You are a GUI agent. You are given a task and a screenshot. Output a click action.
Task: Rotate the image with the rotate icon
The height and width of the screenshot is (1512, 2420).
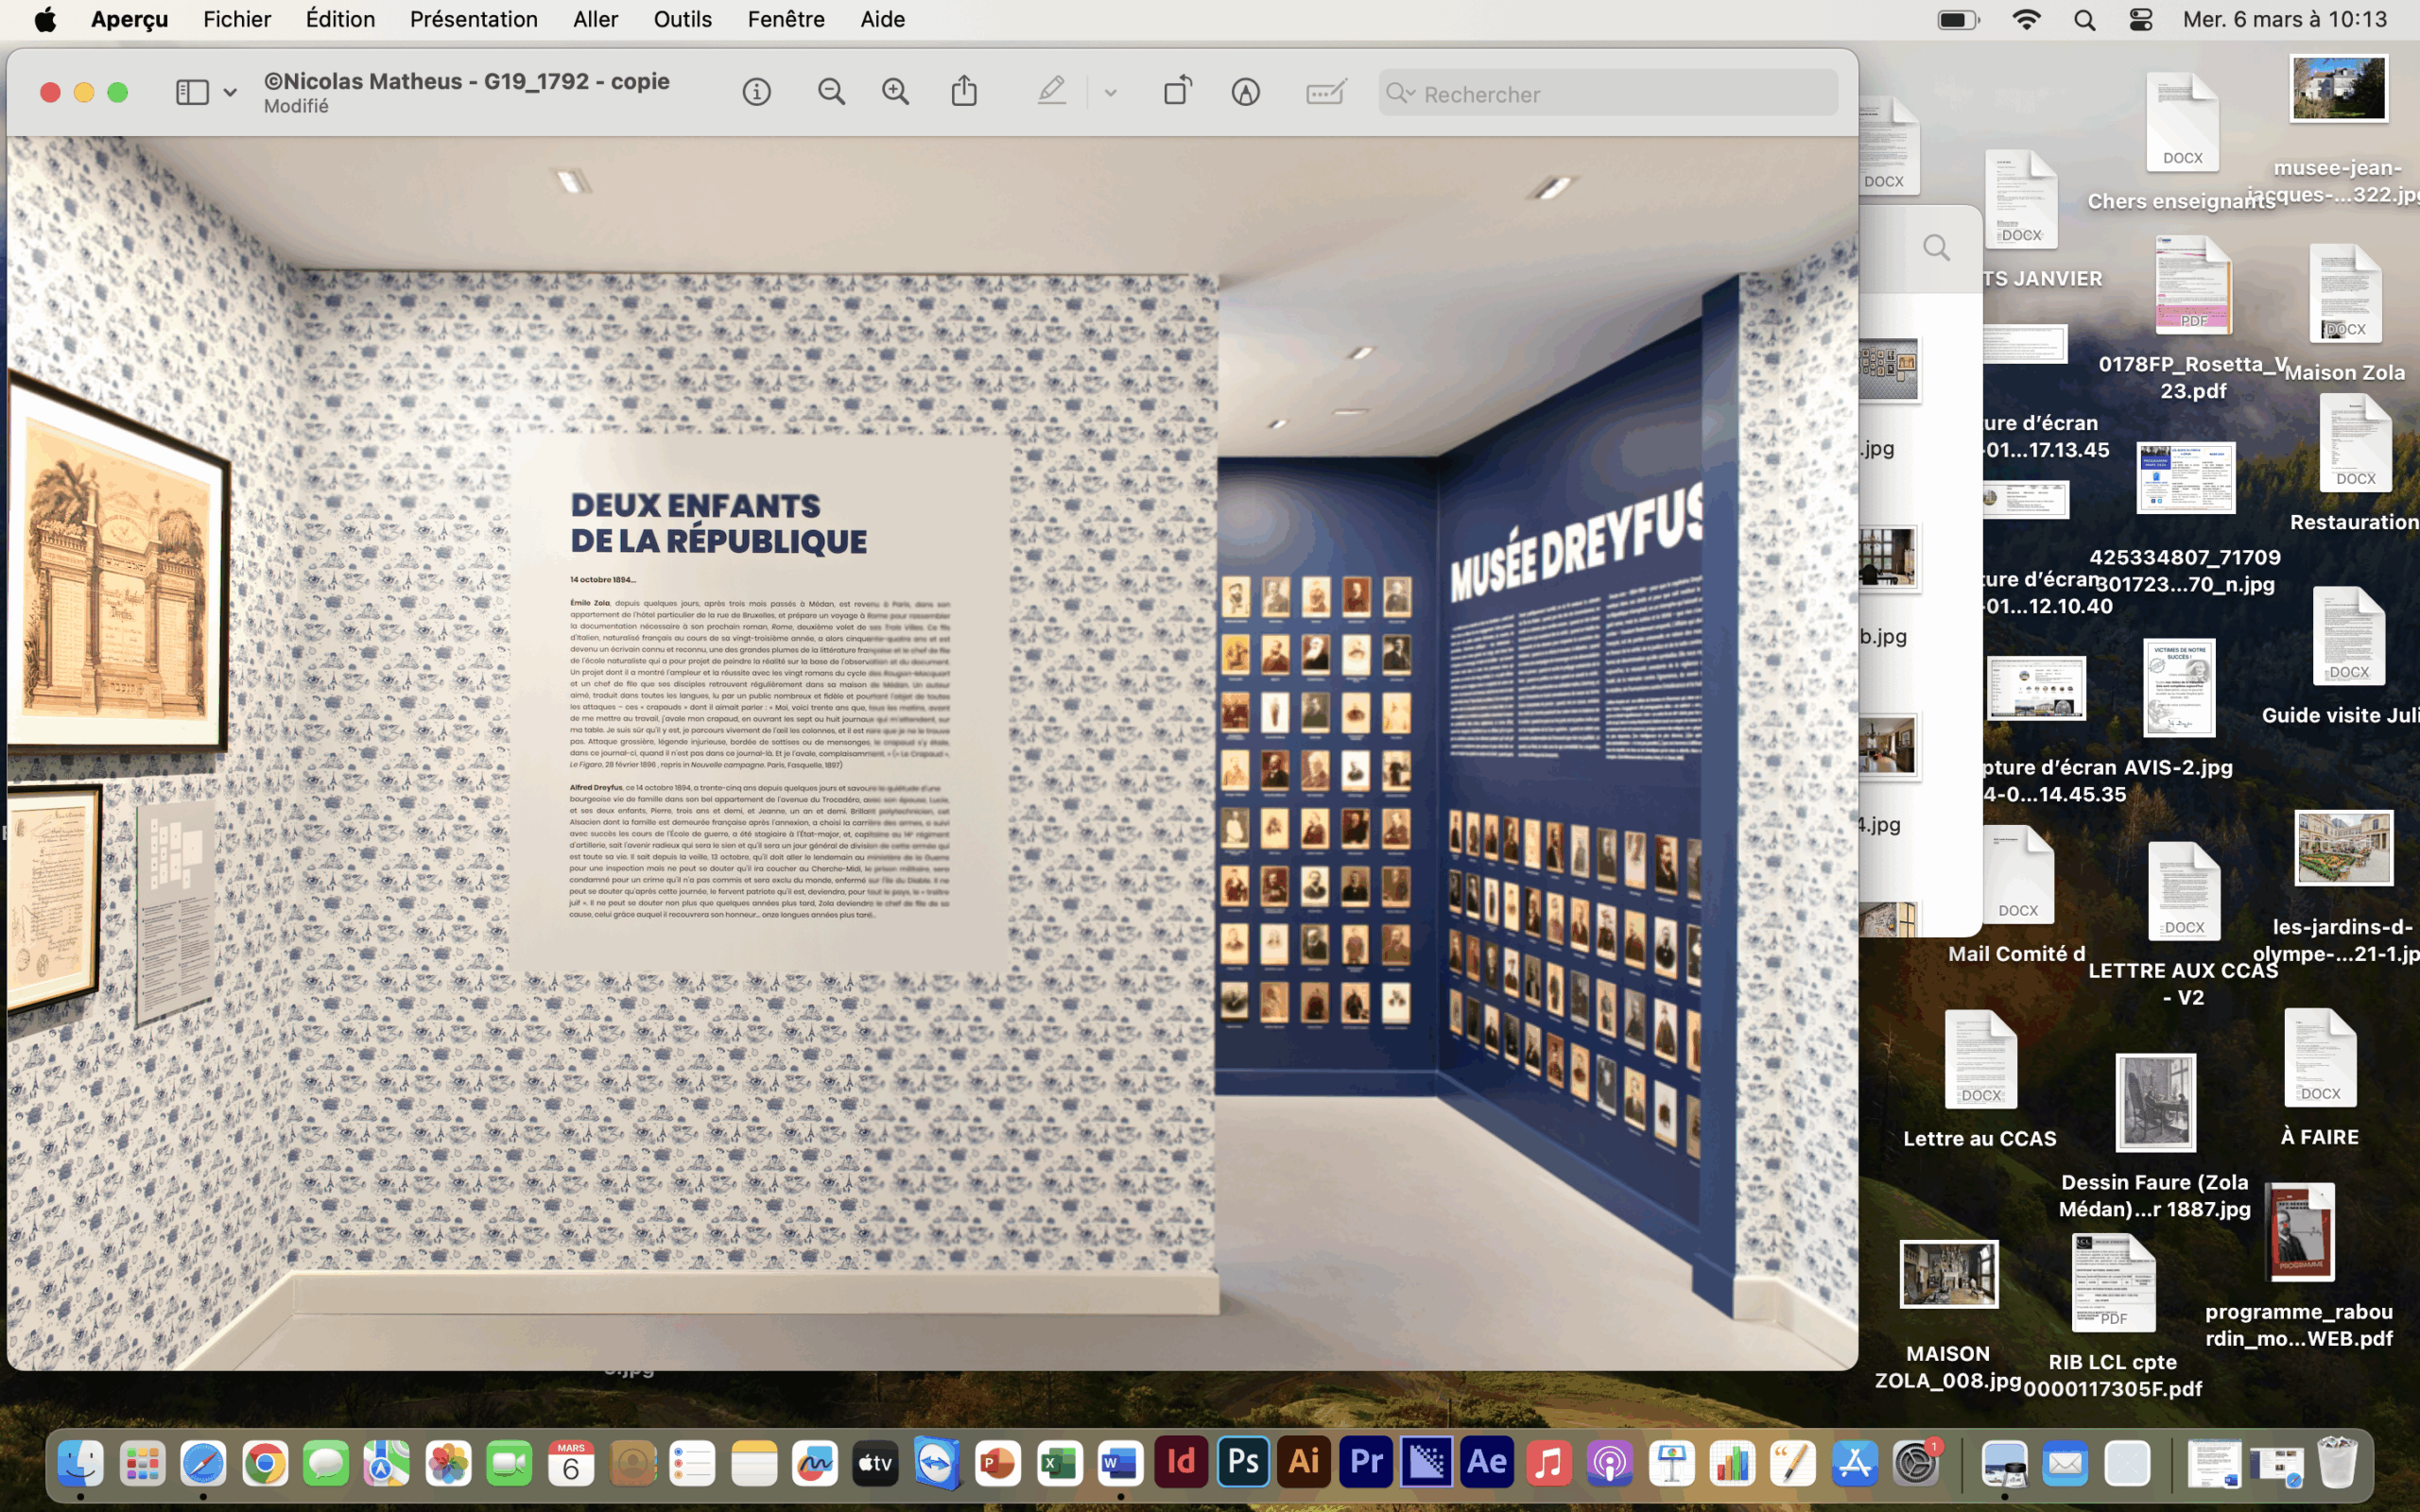pos(1177,91)
